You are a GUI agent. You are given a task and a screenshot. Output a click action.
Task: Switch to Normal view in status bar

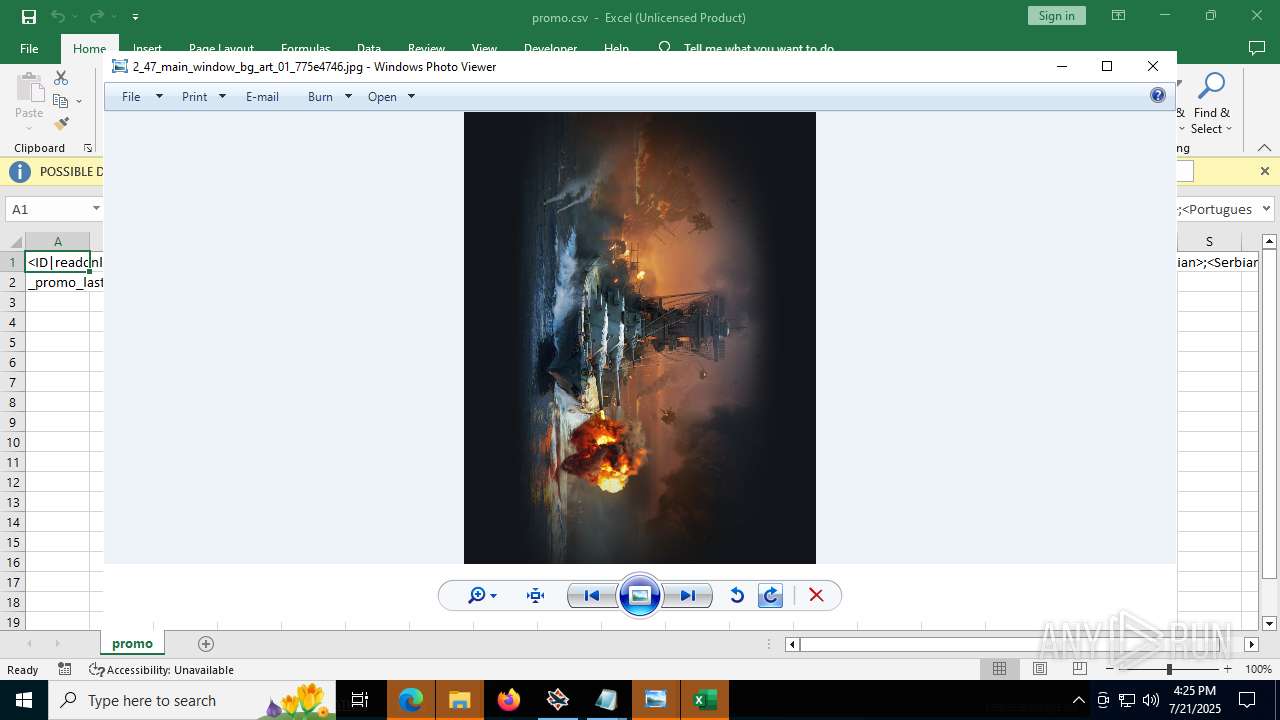[999, 669]
